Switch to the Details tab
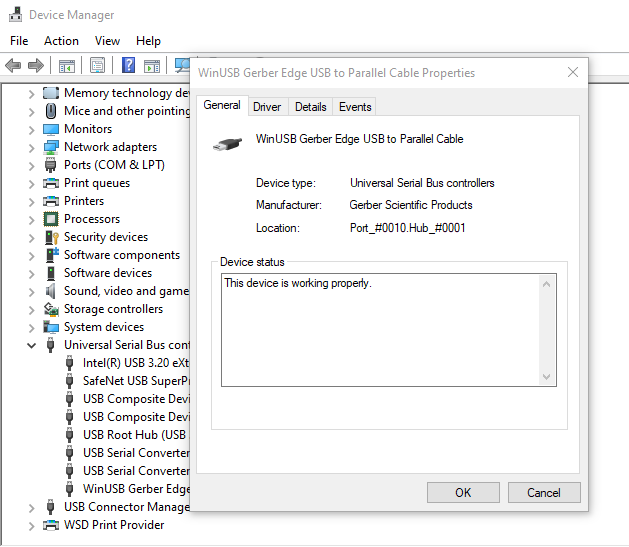The width and height of the screenshot is (629, 547). [310, 107]
